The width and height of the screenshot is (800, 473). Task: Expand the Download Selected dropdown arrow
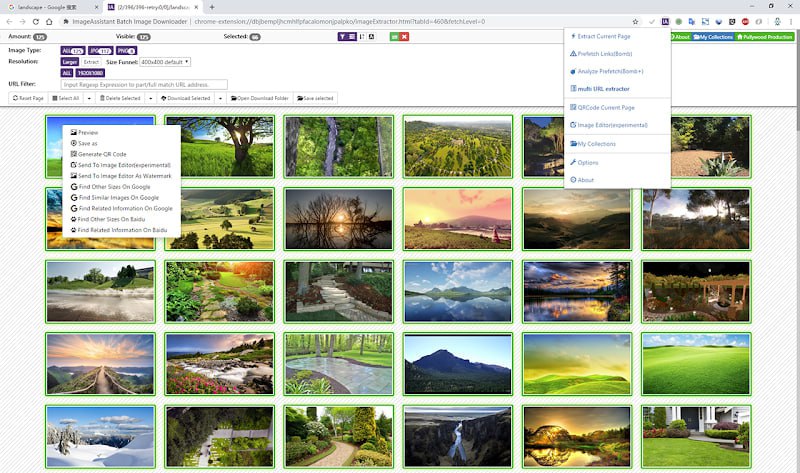coord(220,98)
